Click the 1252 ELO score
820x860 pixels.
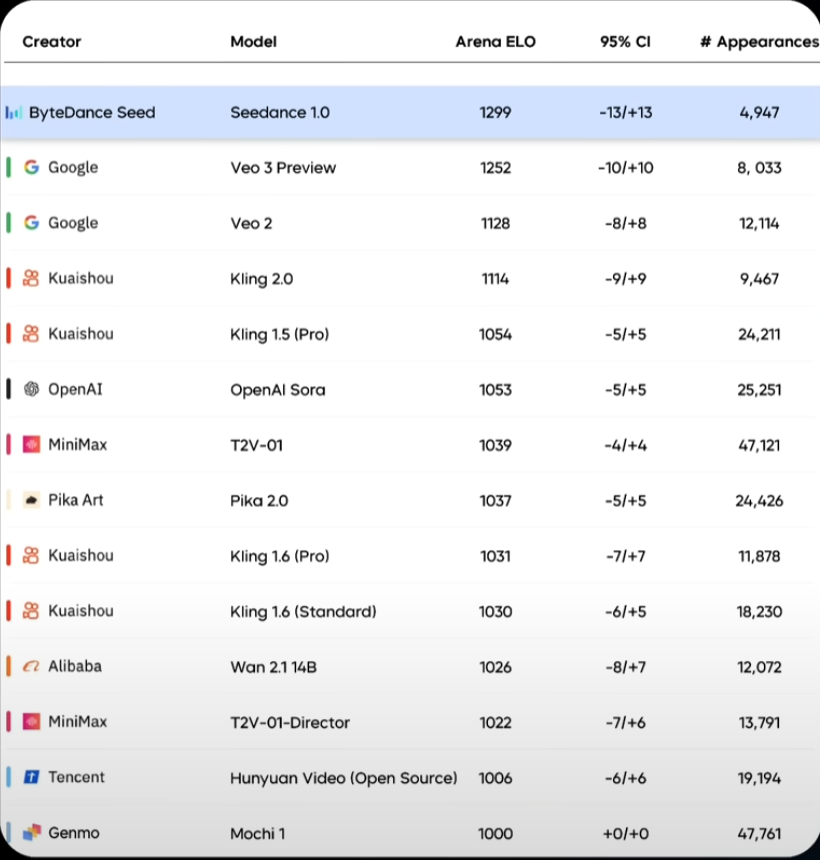tap(495, 168)
